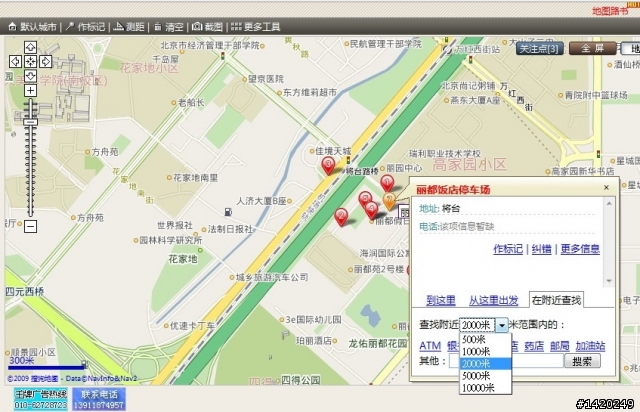Open the 截图 screenshot tool

click(x=207, y=27)
